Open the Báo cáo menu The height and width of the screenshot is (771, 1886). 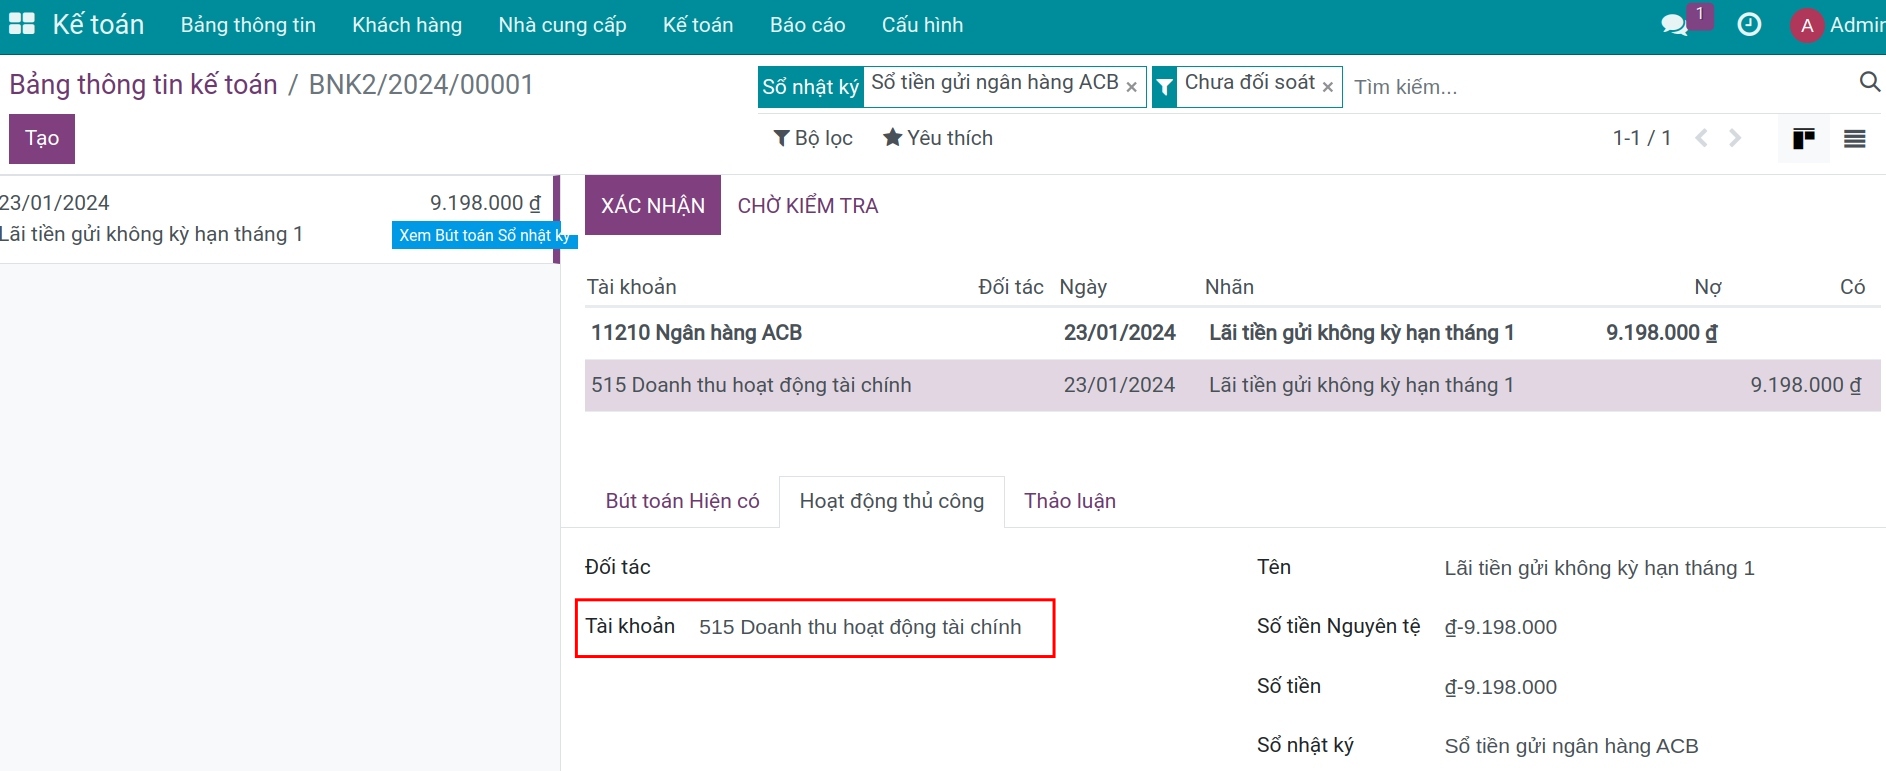(x=807, y=25)
